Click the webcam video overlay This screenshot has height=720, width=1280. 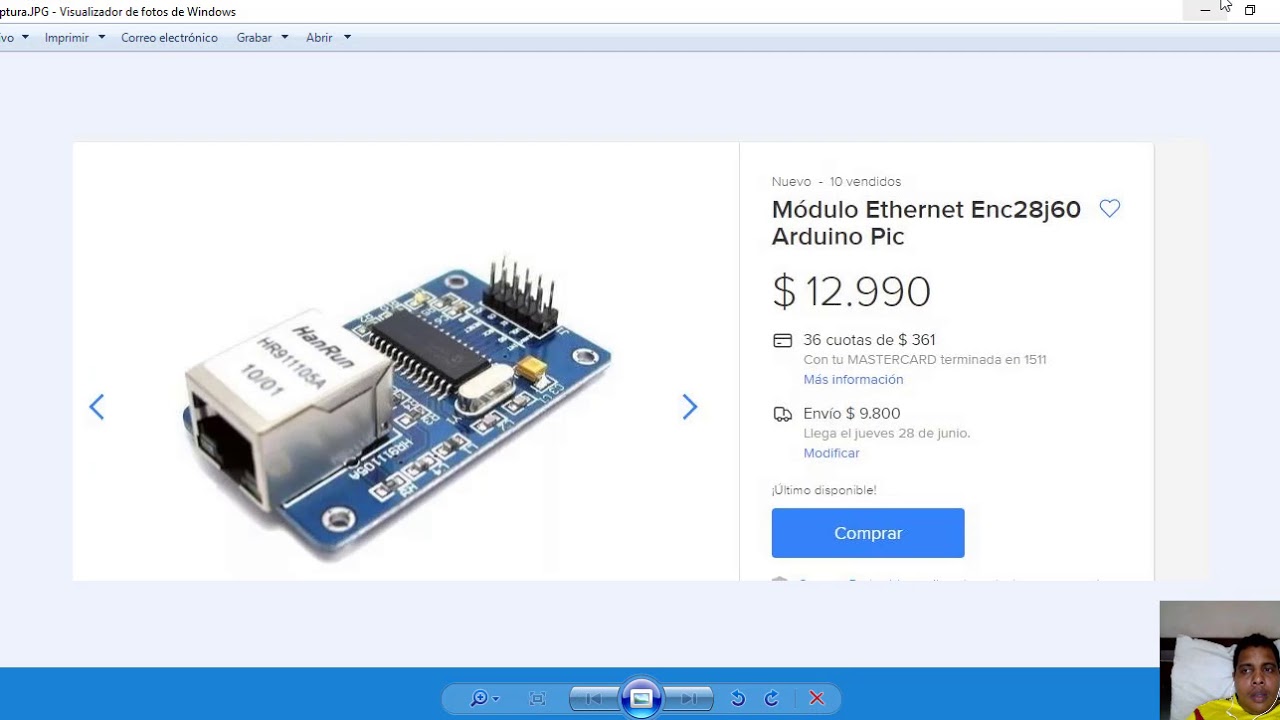tap(1220, 660)
